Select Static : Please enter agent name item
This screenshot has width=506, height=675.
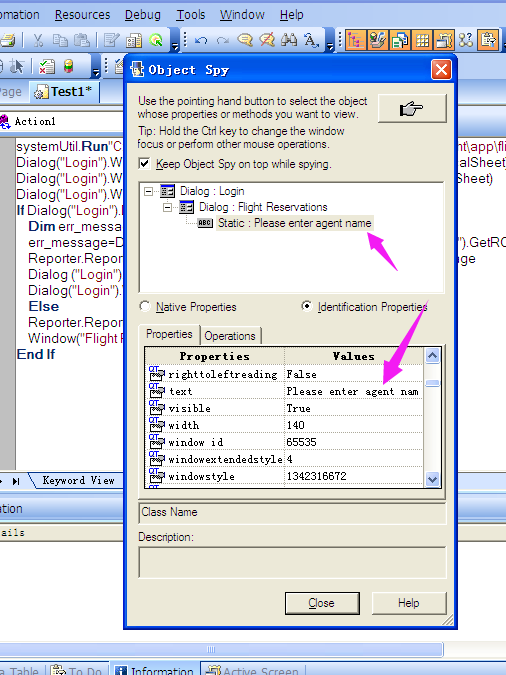tap(295, 223)
